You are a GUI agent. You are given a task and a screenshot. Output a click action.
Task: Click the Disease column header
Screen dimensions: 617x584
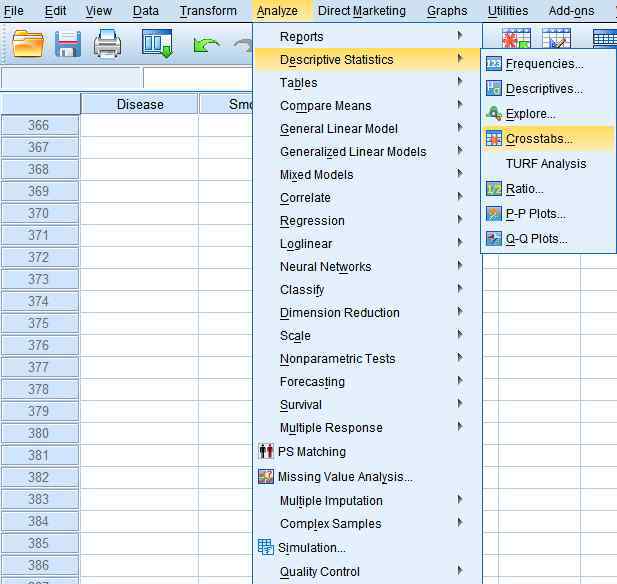(x=140, y=104)
